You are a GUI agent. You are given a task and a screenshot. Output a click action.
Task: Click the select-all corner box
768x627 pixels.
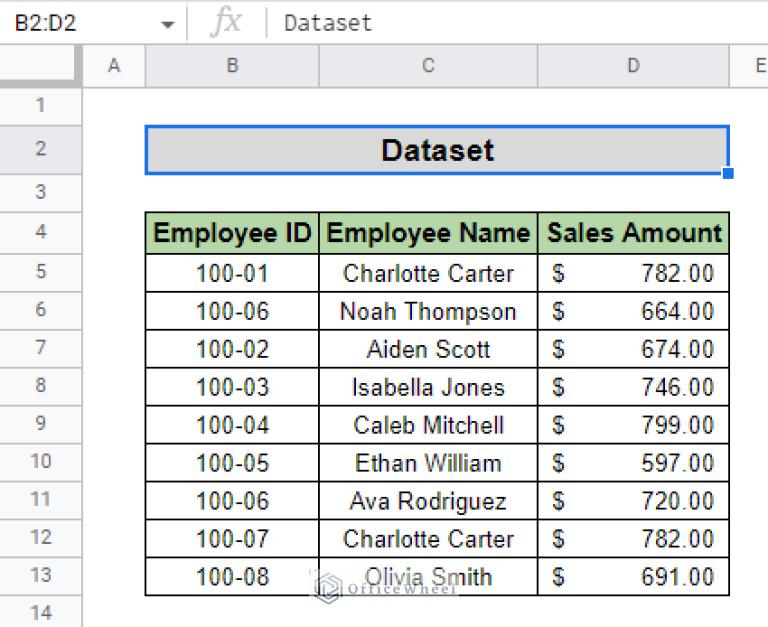click(40, 66)
